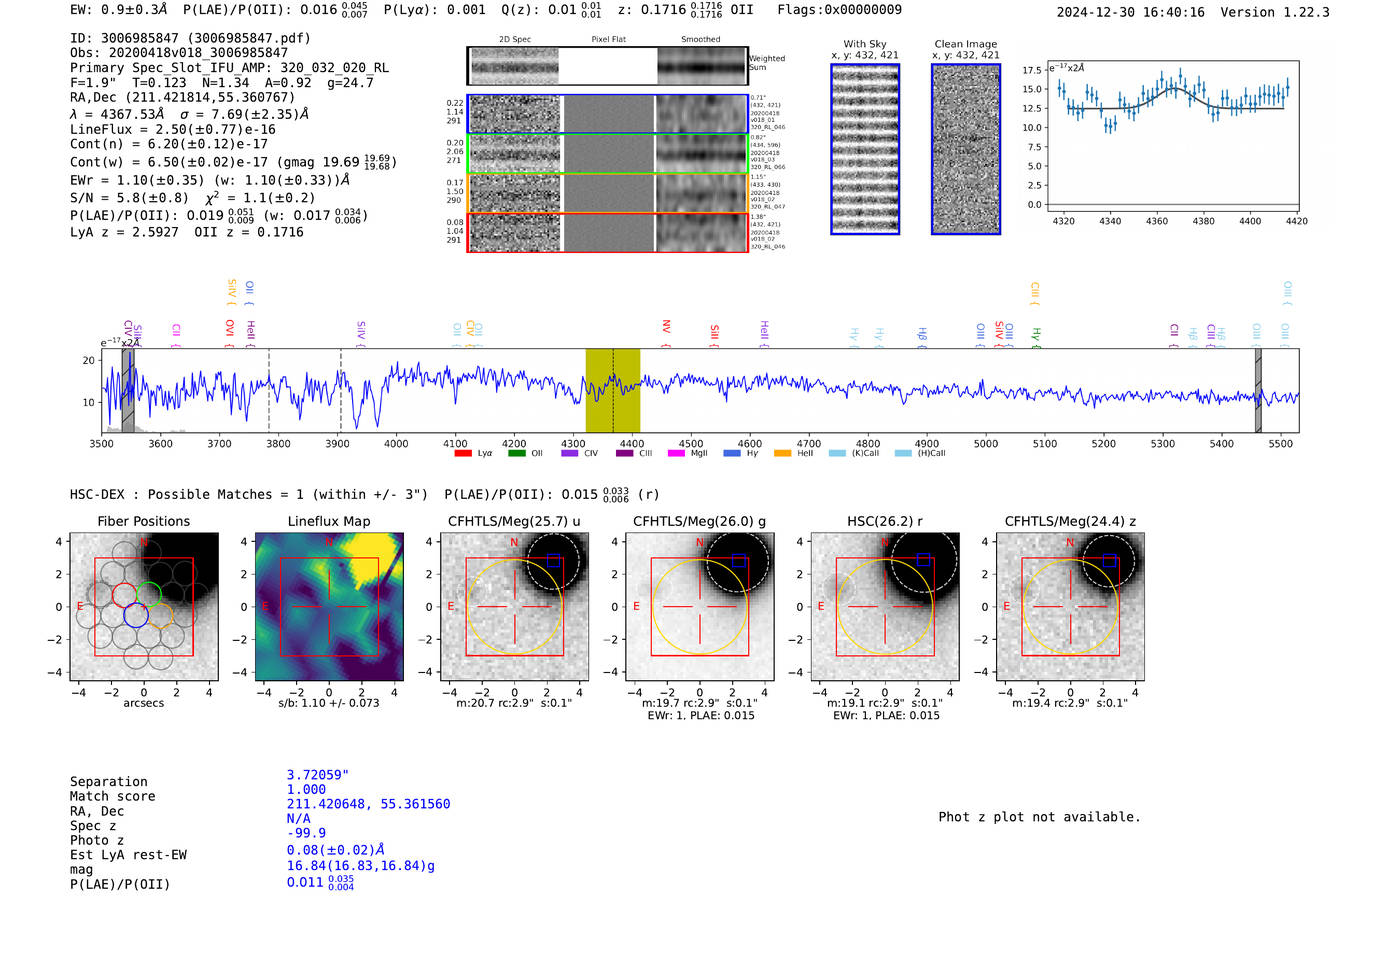Click the S/N = 5.8(±0.8) text
This screenshot has height=953, width=1400.
pos(129,198)
